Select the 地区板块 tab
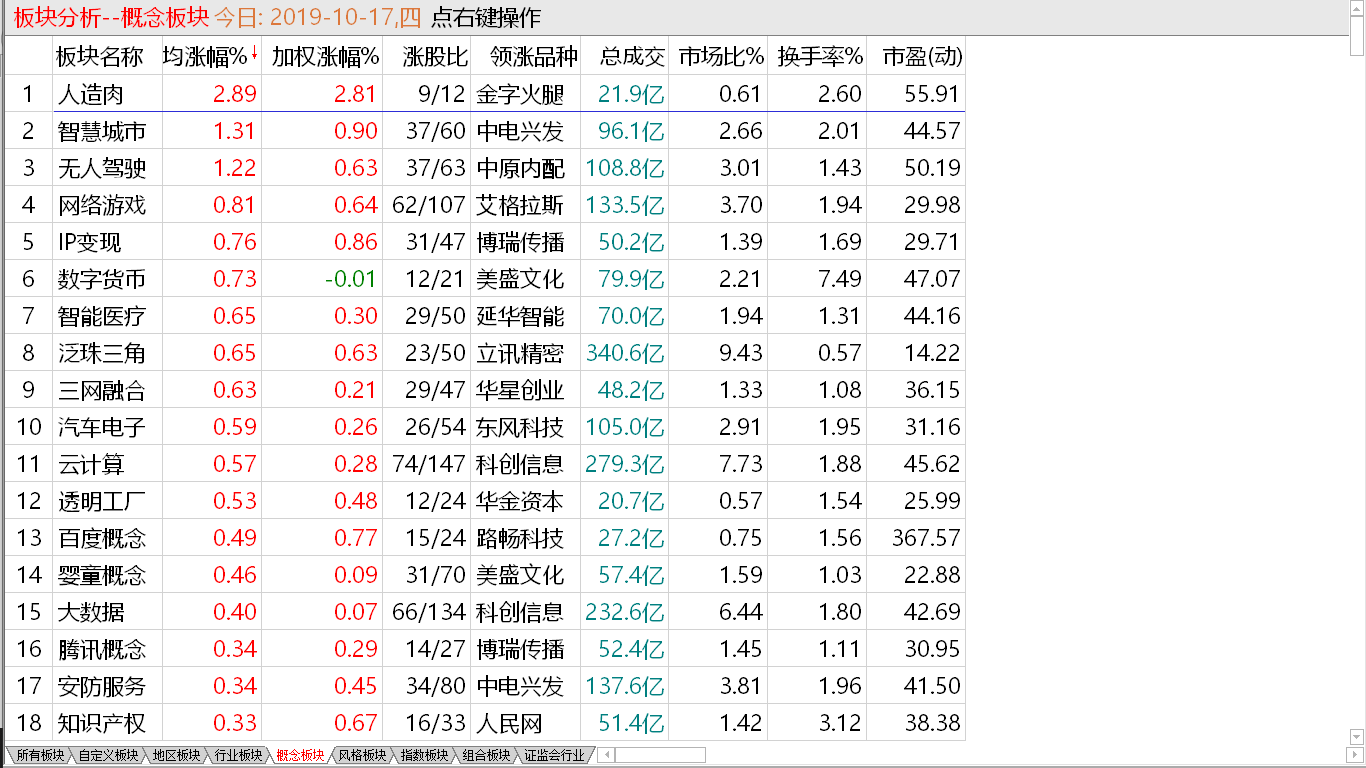Viewport: 1366px width, 768px height. (175, 755)
